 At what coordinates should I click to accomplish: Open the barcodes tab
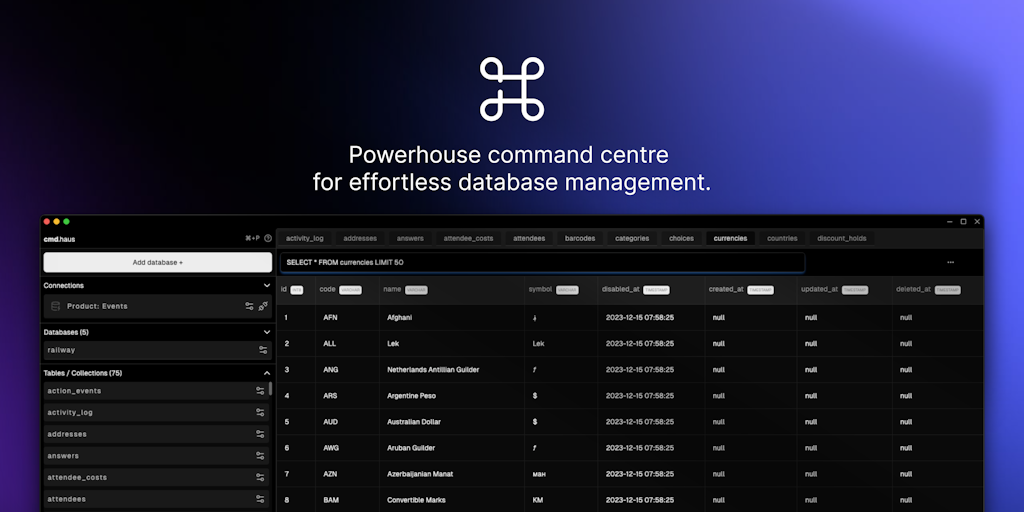[x=579, y=238]
